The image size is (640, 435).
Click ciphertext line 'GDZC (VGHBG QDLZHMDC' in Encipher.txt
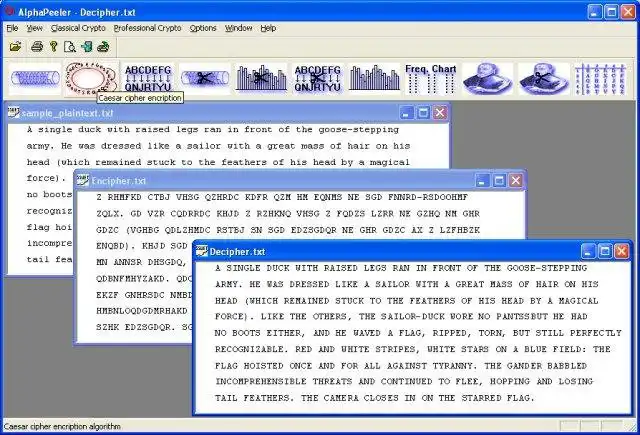tap(288, 230)
